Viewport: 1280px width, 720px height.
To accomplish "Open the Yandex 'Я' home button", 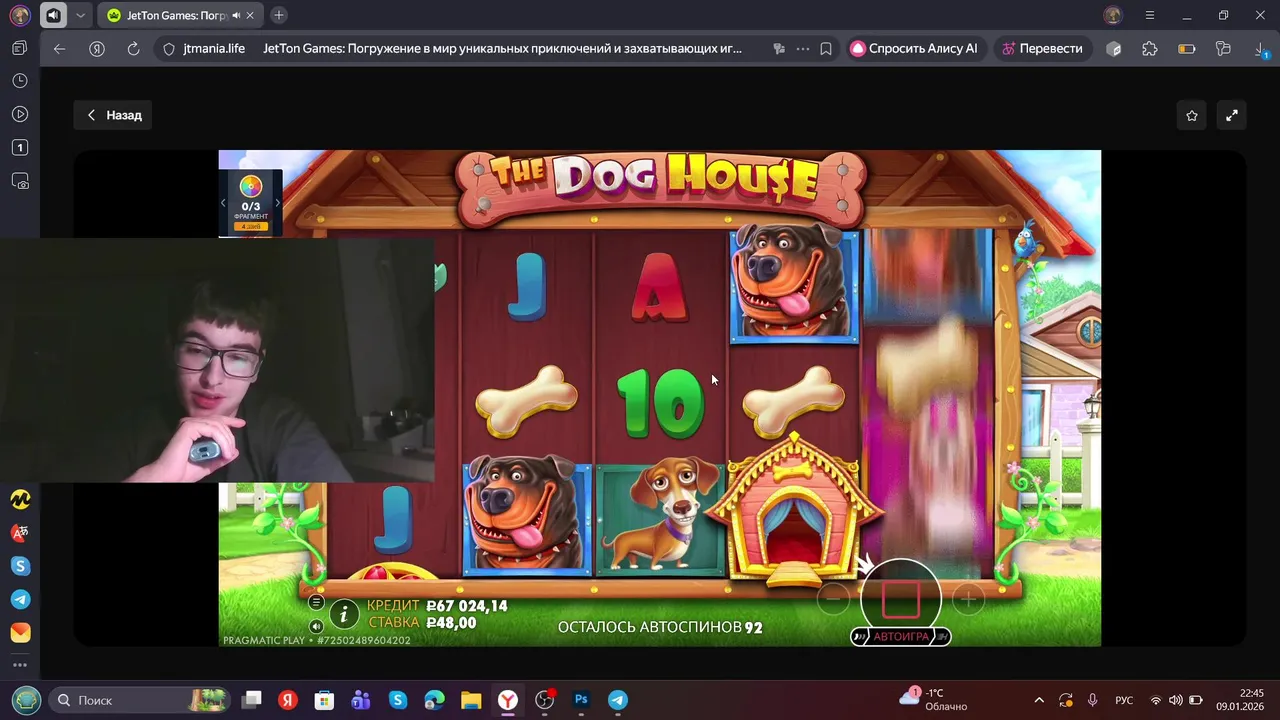I will pyautogui.click(x=97, y=48).
